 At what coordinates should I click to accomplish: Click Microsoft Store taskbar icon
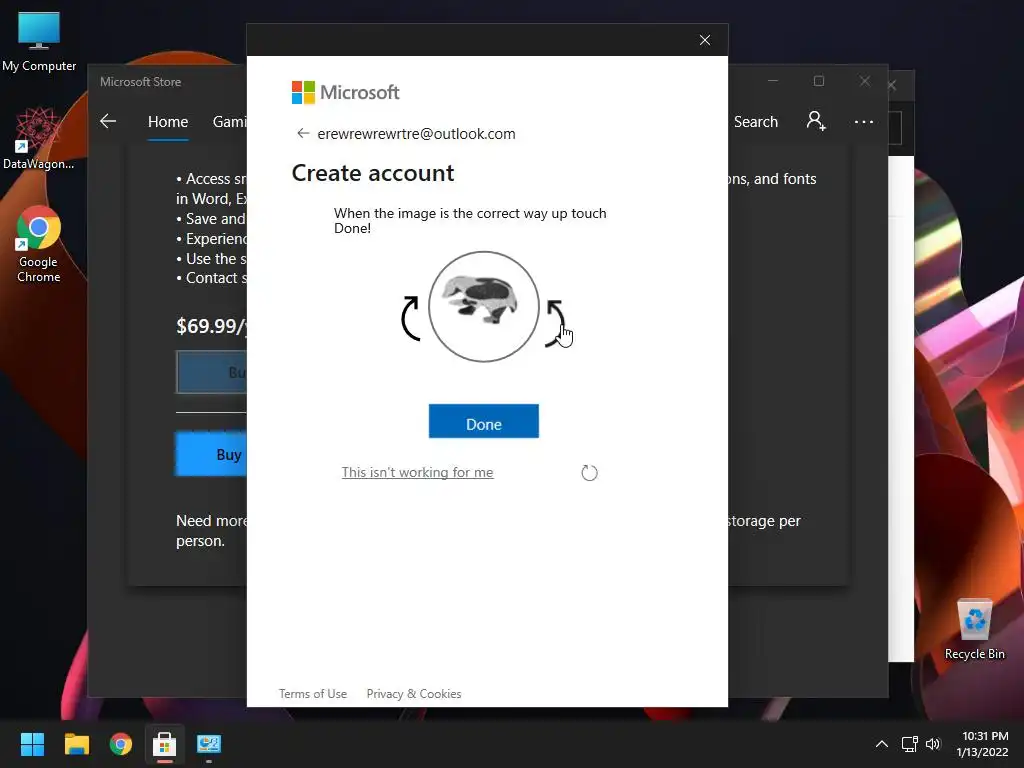coord(165,744)
